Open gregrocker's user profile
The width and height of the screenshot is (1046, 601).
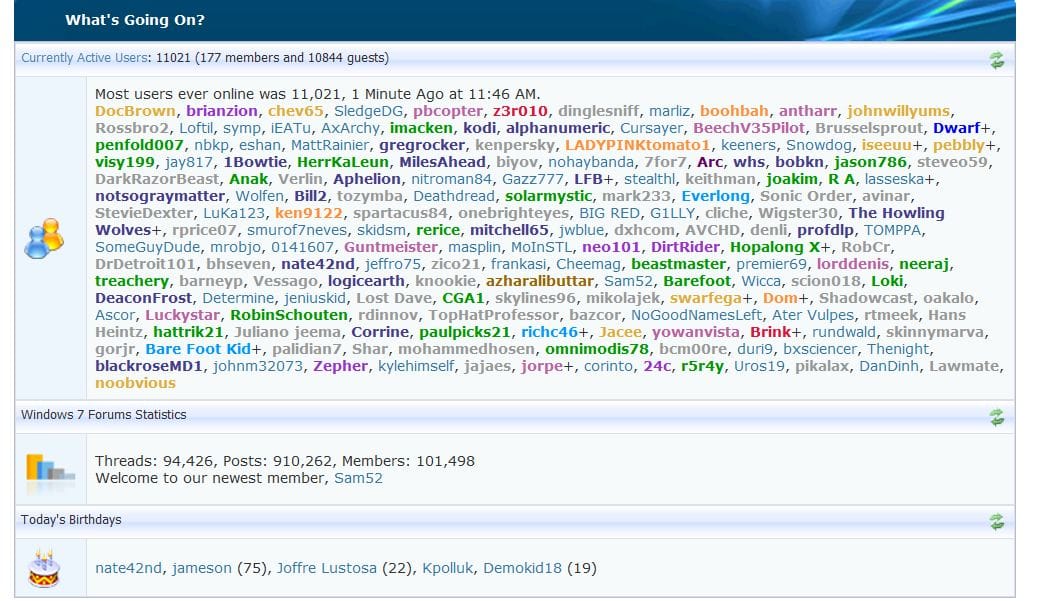pyautogui.click(x=422, y=145)
